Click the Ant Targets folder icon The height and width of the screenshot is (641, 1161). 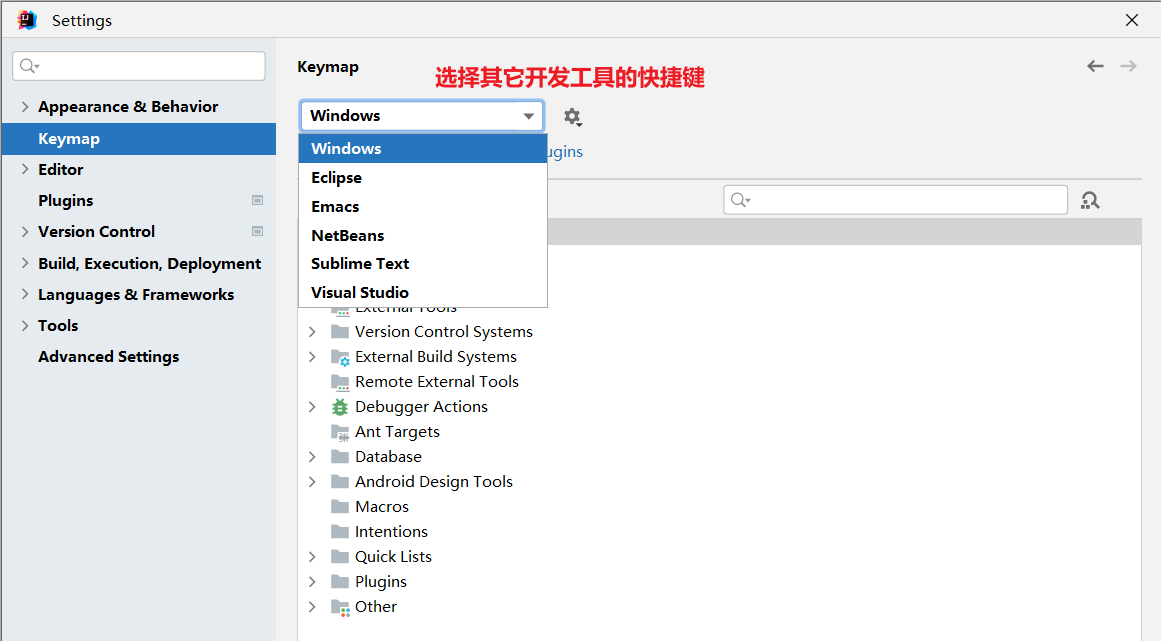[x=340, y=432]
